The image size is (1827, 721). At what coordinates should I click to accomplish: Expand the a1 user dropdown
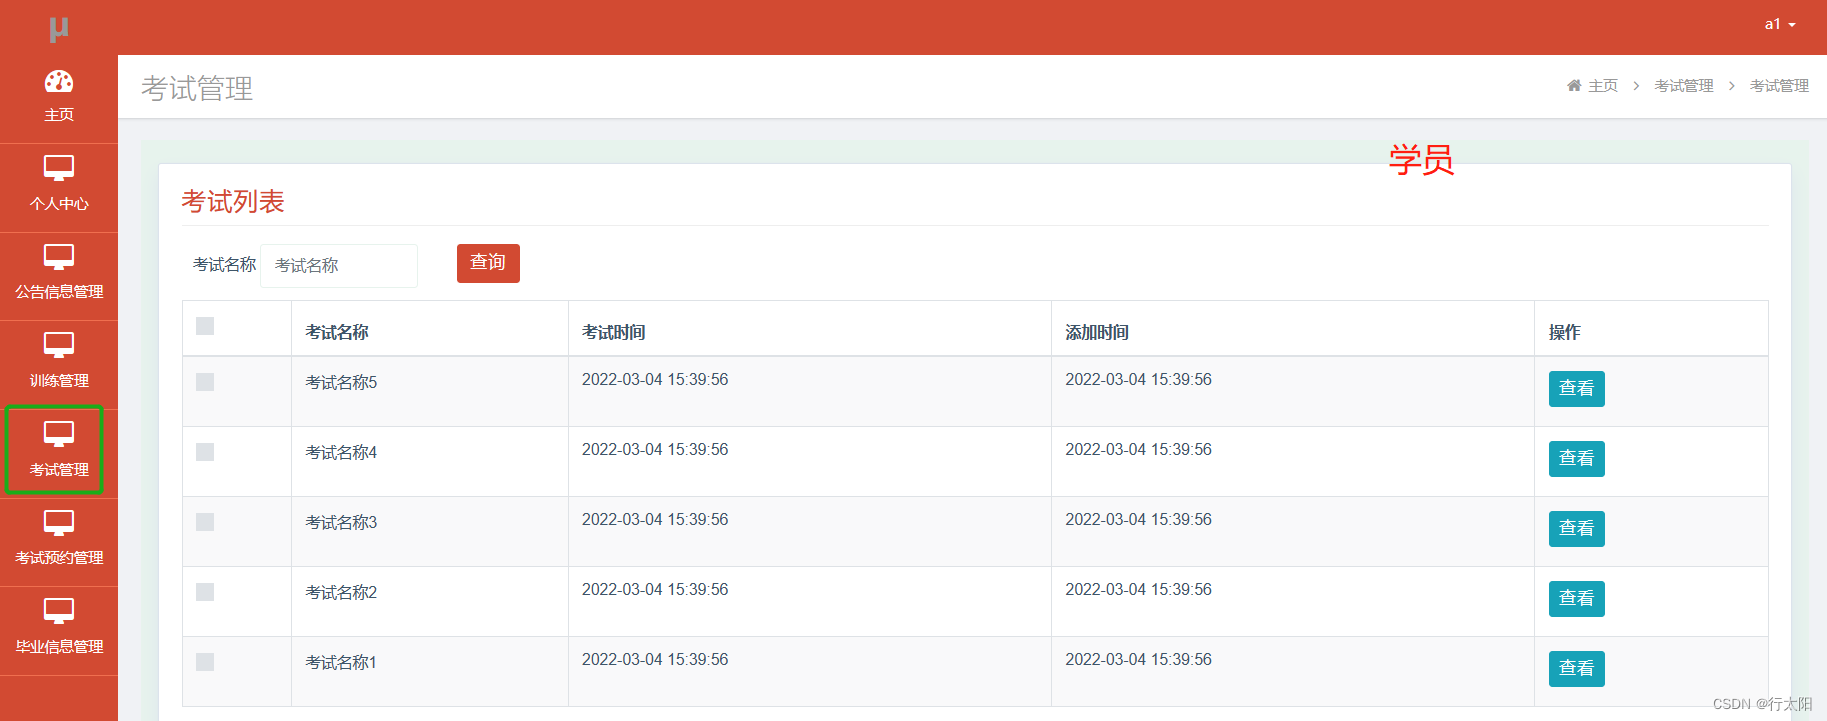(1780, 24)
